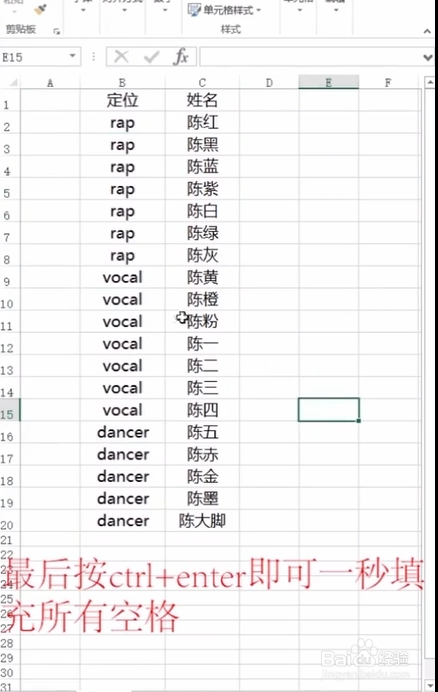
Task: Expand the formula bar with chevron
Action: pos(427,57)
